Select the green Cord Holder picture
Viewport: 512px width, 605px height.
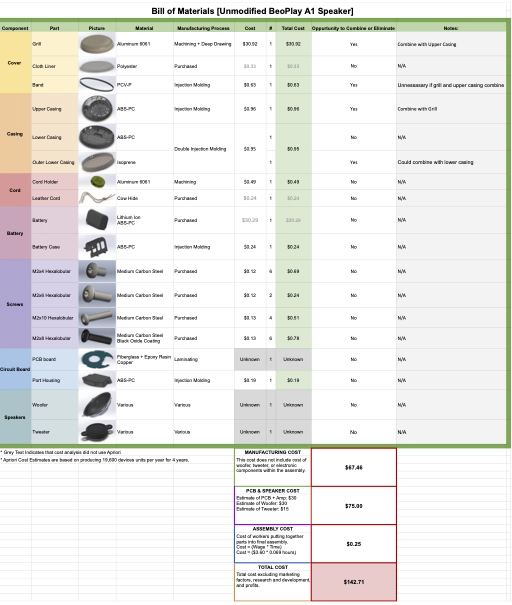pos(97,182)
